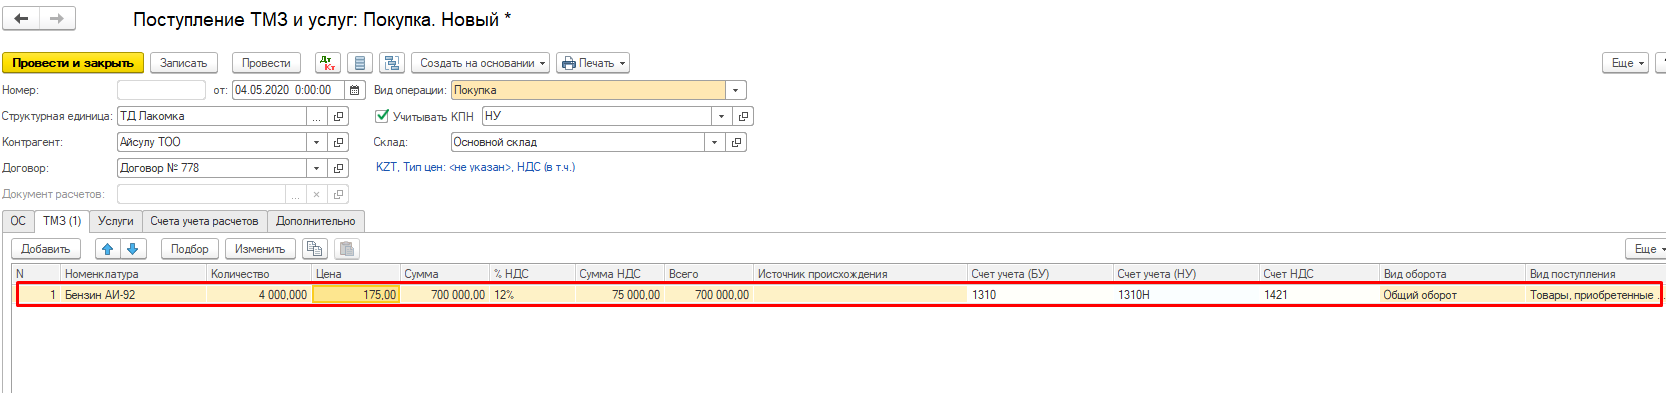
Task: Open the Печать dropdown menu
Action: tap(593, 63)
